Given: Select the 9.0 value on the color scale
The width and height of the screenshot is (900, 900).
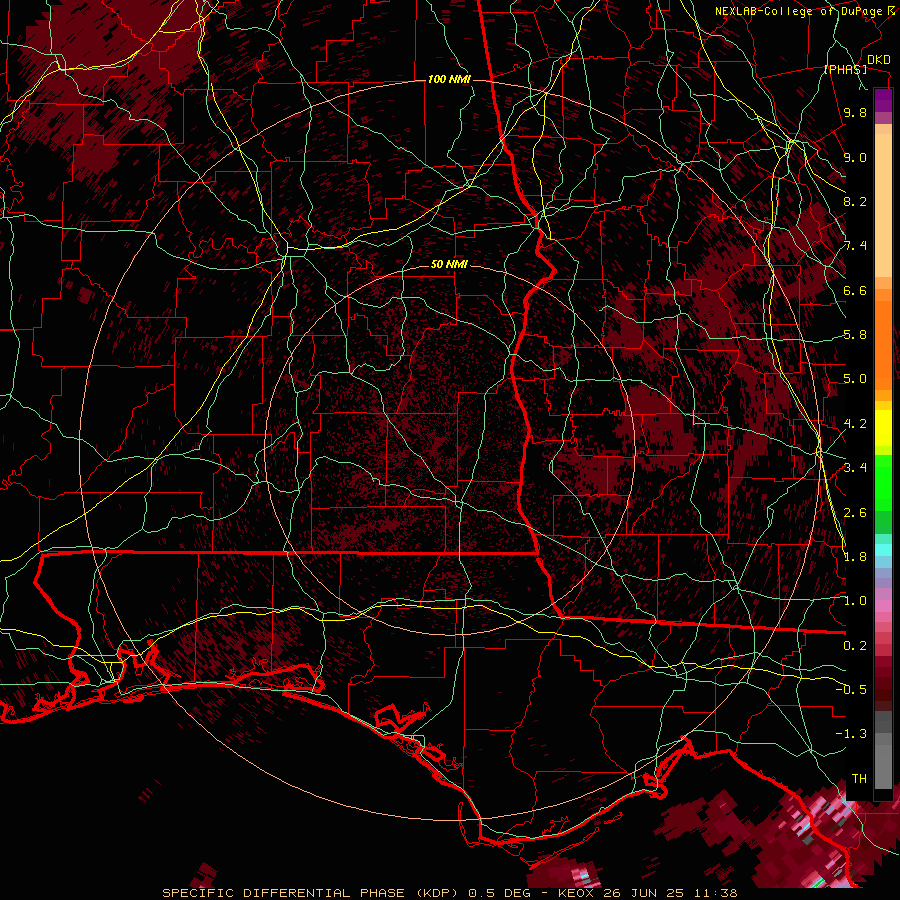Looking at the screenshot, I should coord(855,157).
